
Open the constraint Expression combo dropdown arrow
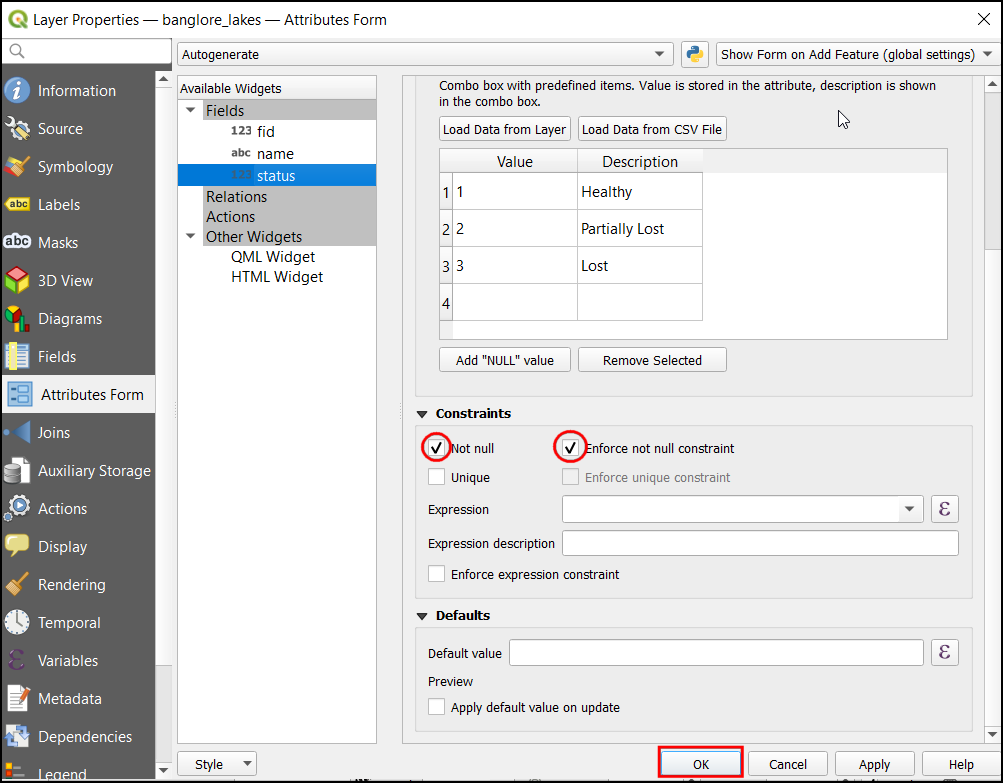[909, 509]
